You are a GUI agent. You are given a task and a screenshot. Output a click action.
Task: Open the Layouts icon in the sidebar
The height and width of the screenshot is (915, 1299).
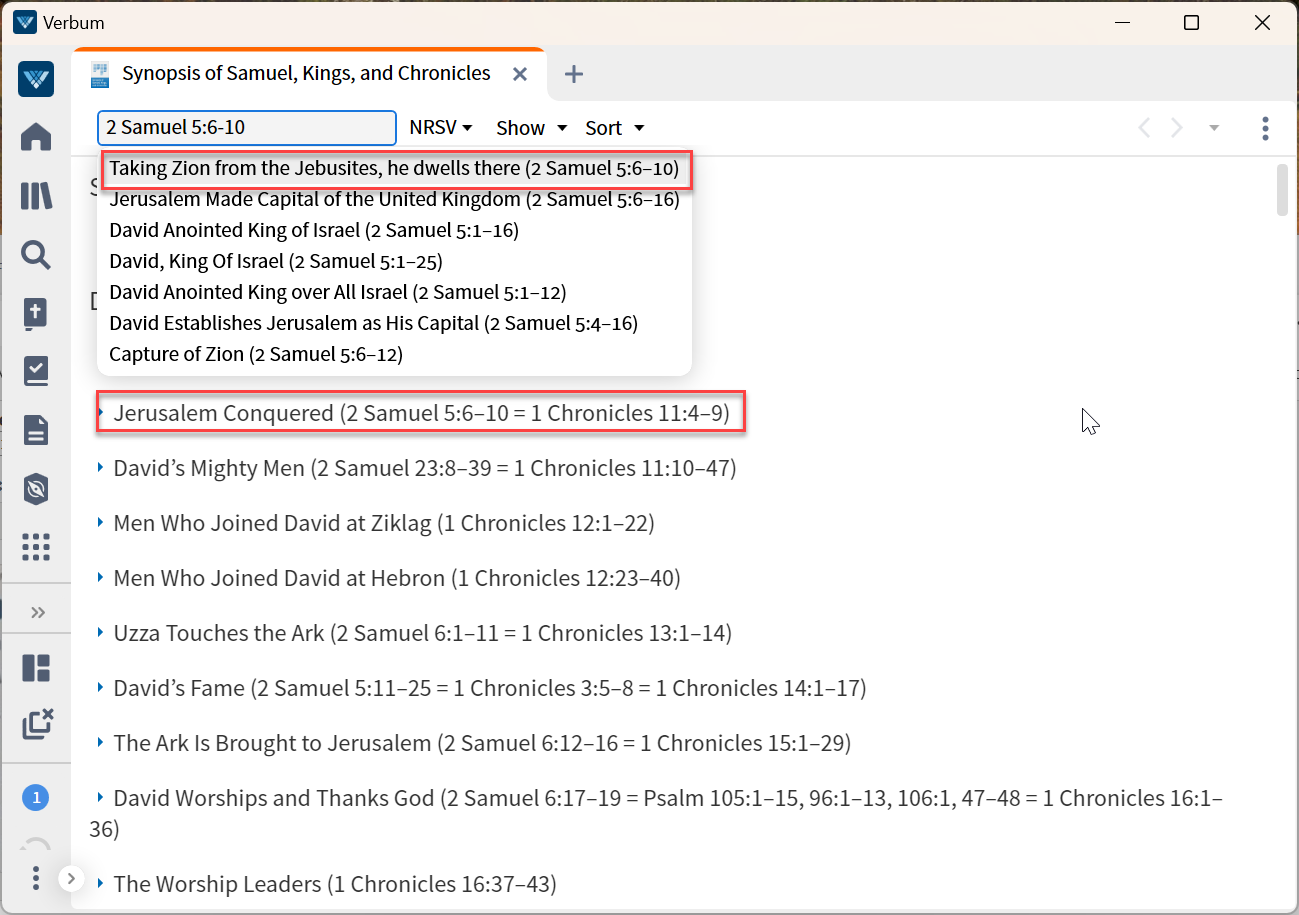pyautogui.click(x=36, y=668)
